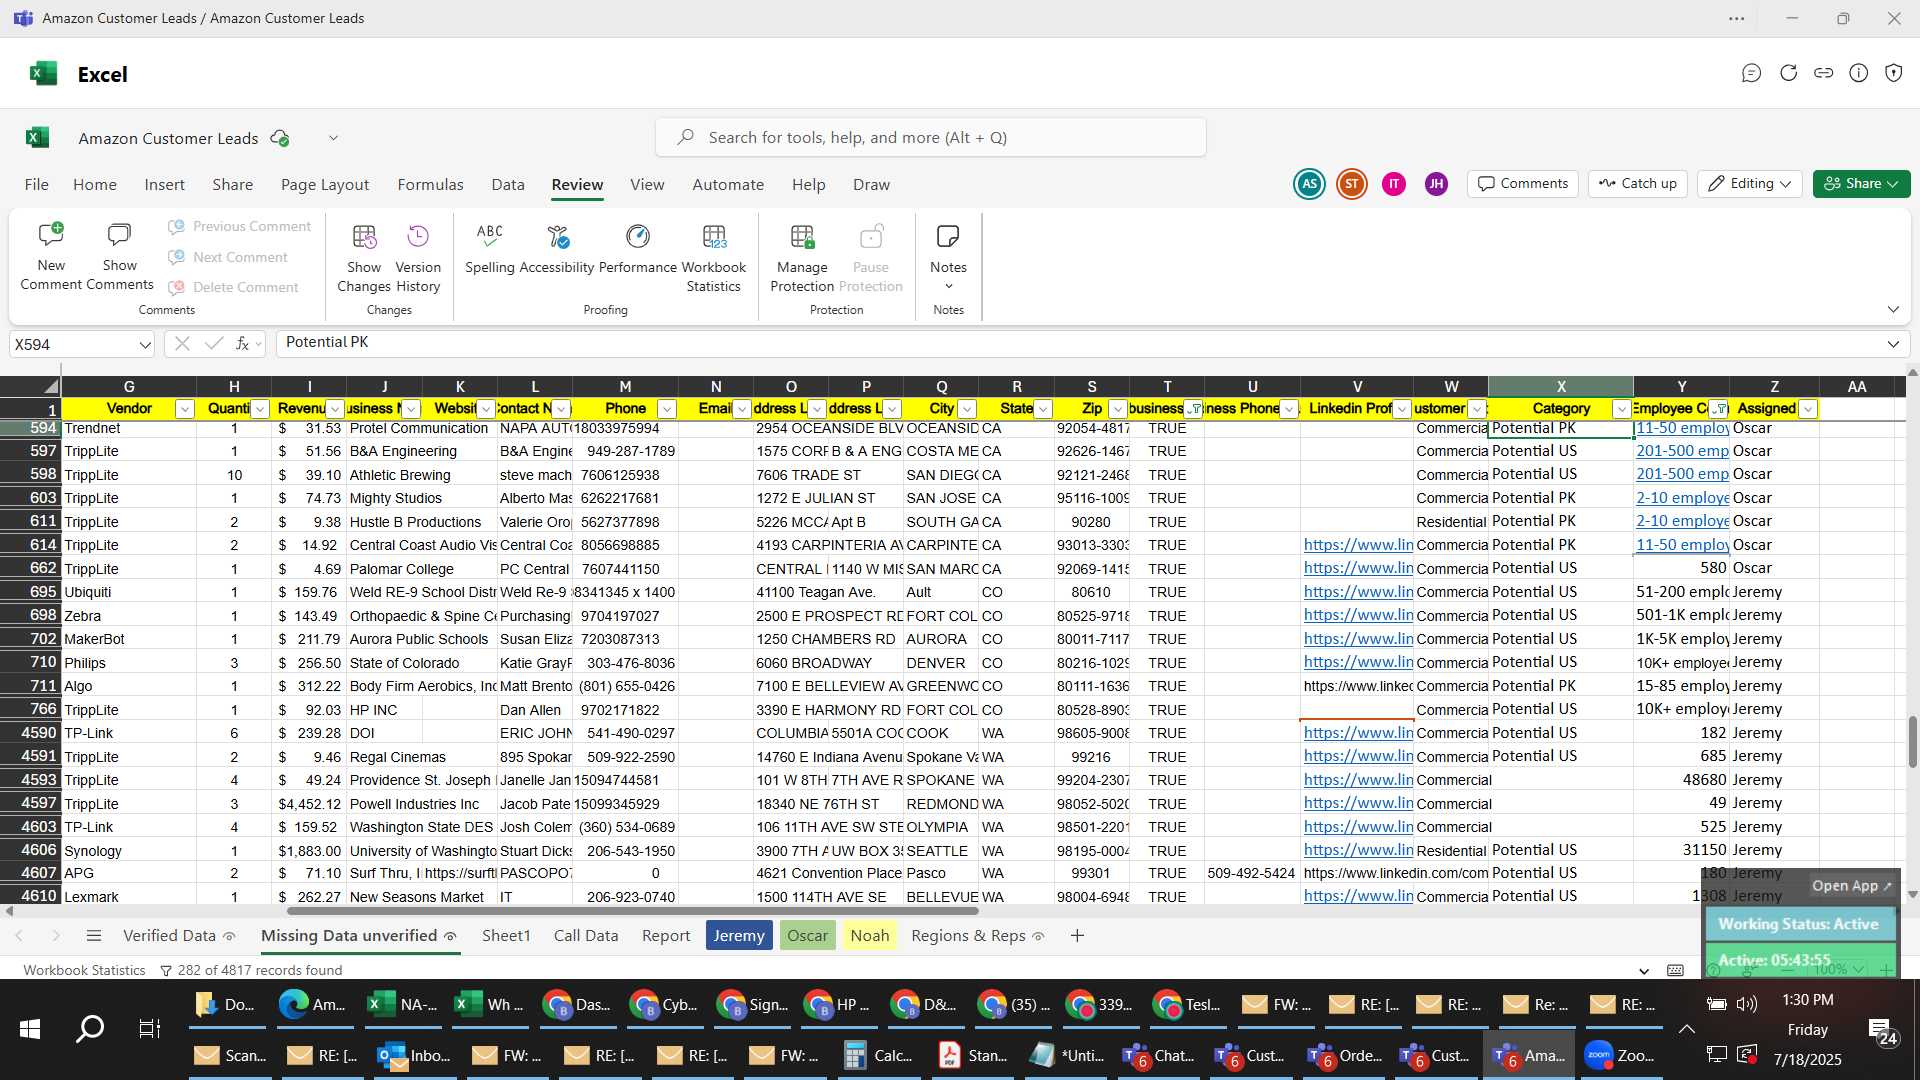Expand the formula bar
Viewport: 1920px width, 1080px height.
click(x=1892, y=344)
